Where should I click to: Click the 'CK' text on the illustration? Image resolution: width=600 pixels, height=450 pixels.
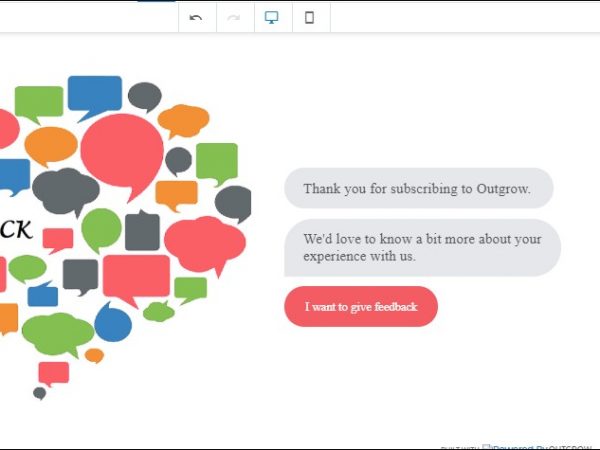(x=16, y=229)
